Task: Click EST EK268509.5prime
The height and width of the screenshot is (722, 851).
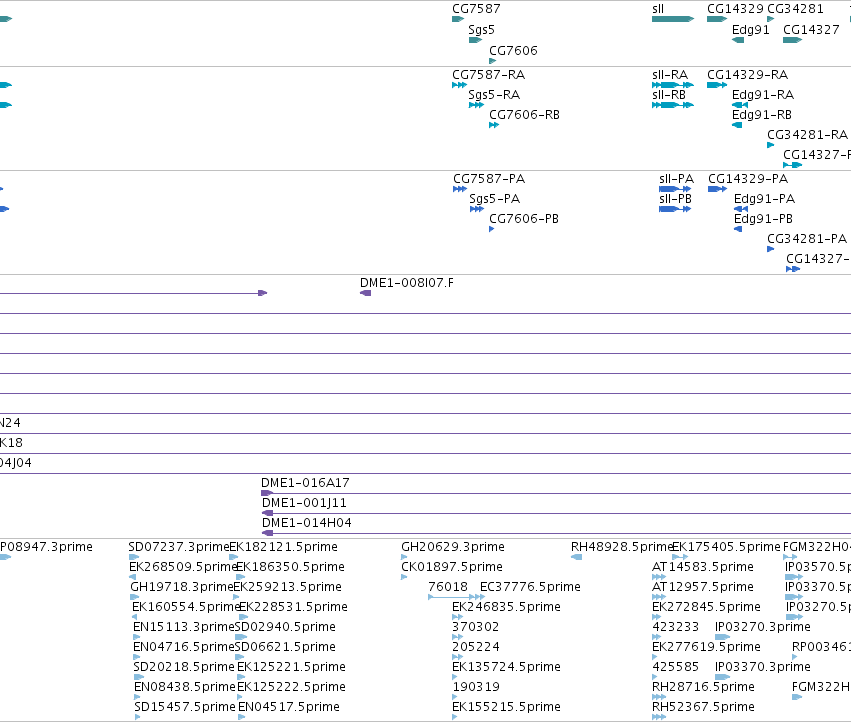Action: coord(183,567)
